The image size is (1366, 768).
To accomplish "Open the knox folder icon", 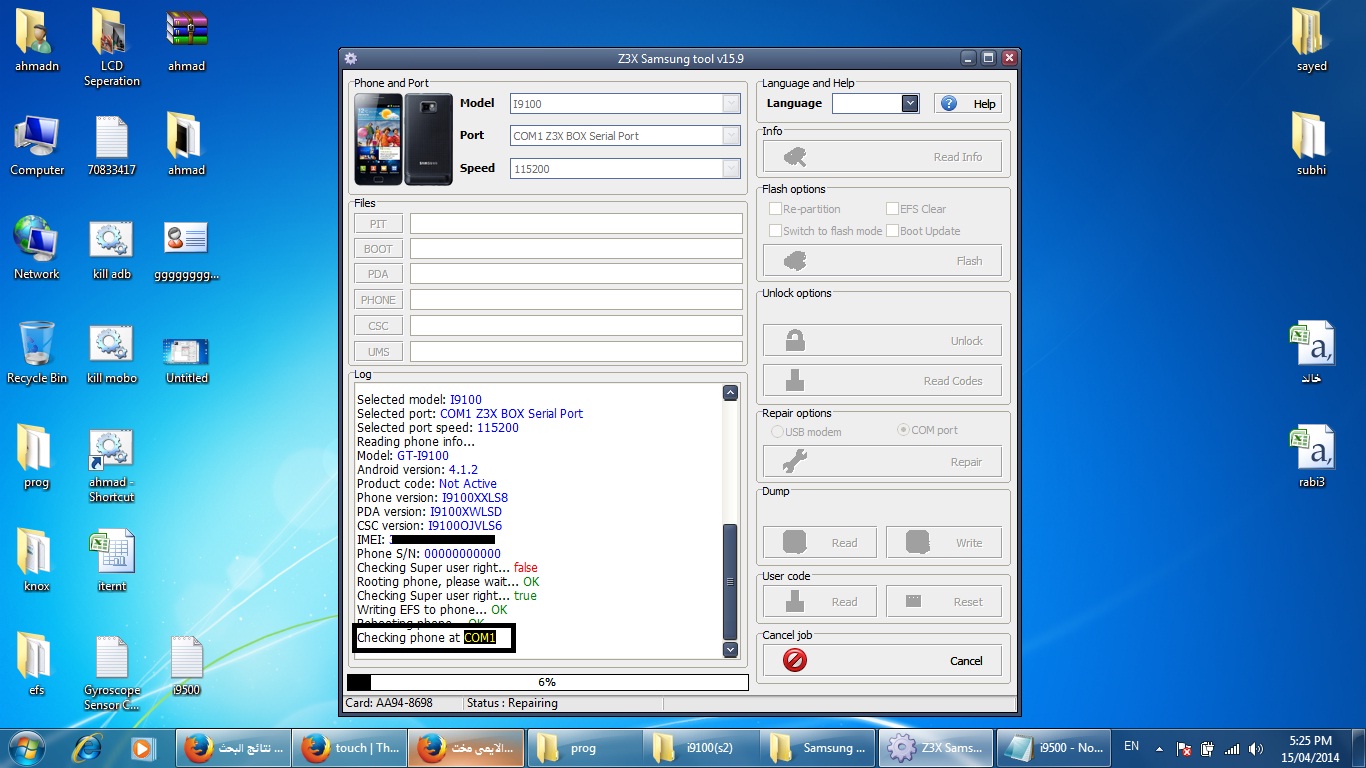I will [37, 561].
